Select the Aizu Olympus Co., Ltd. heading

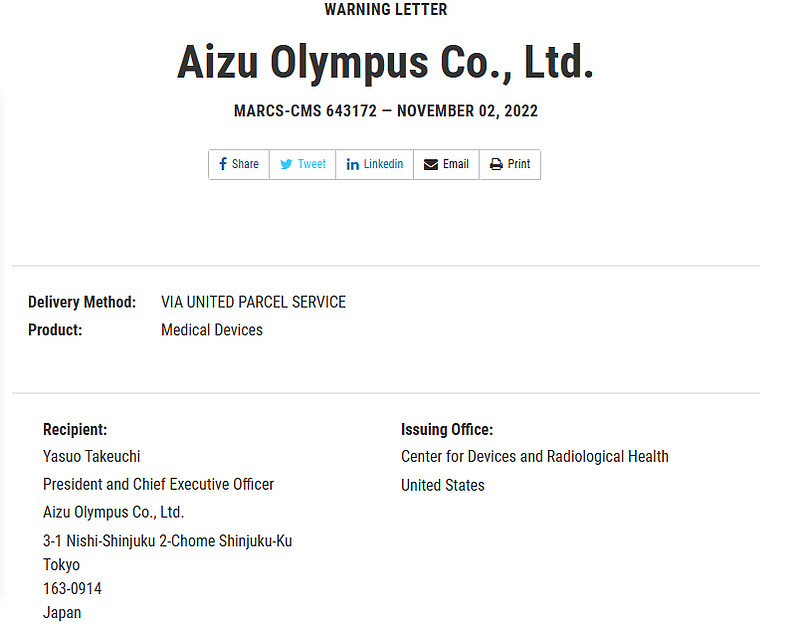coord(385,62)
